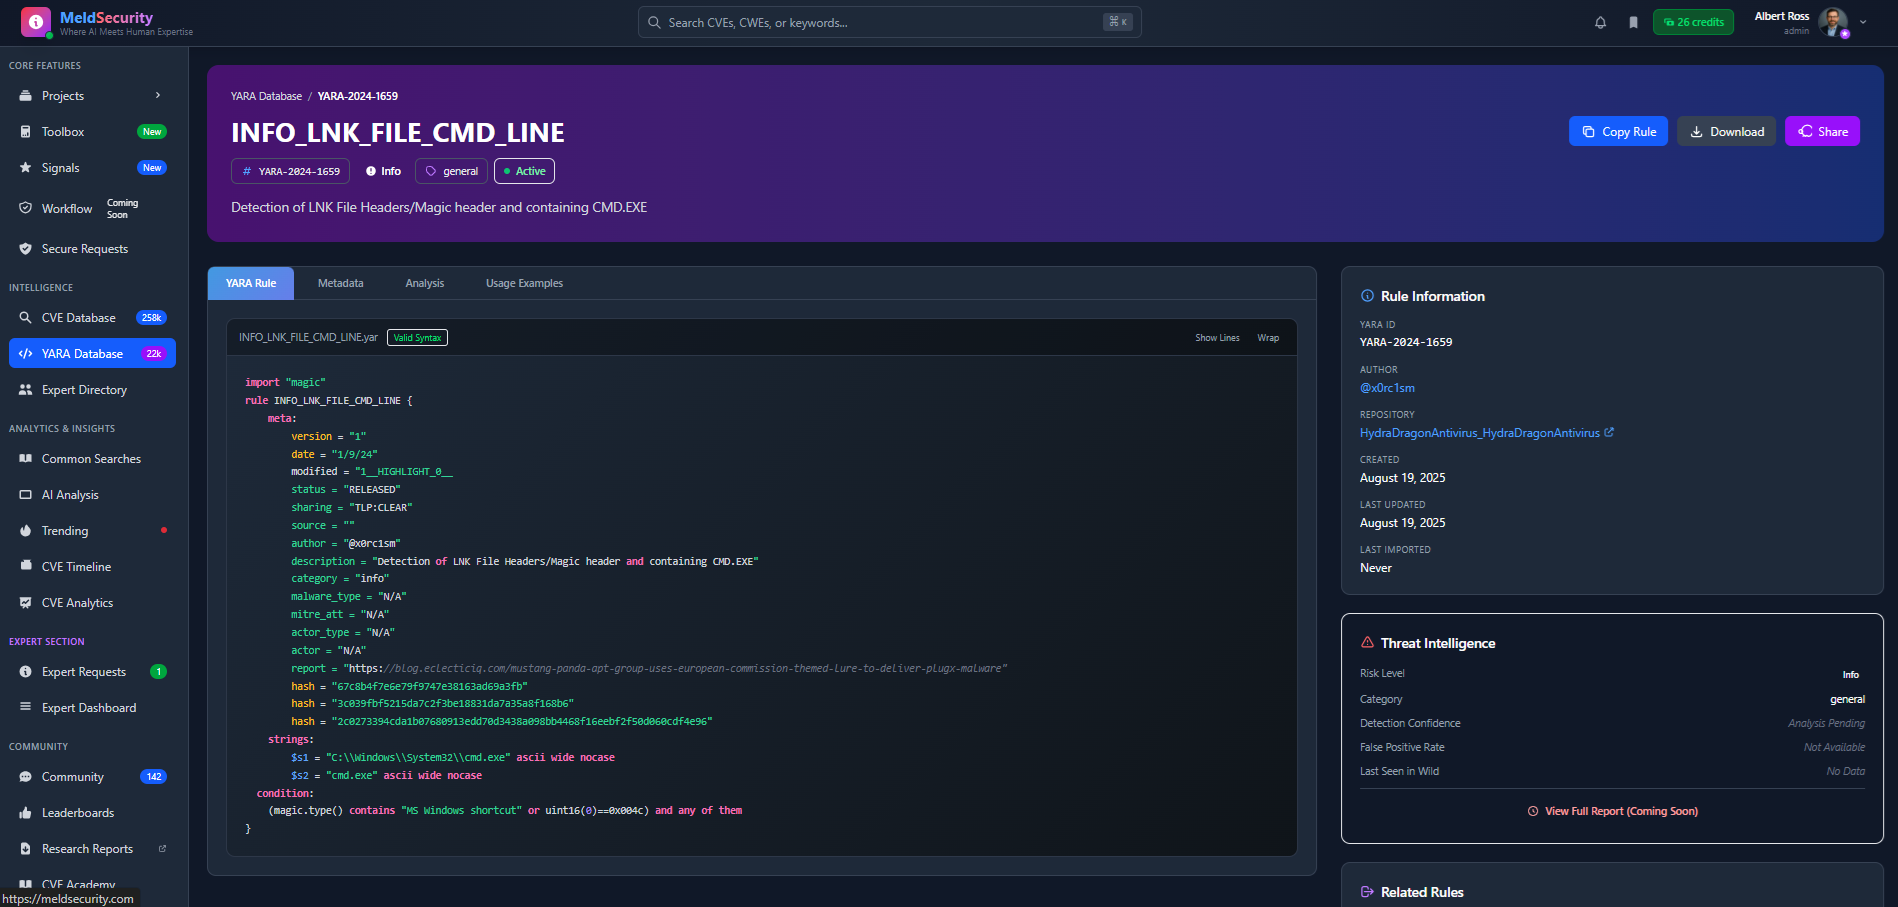Open Common Searches book icon

(x=25, y=458)
